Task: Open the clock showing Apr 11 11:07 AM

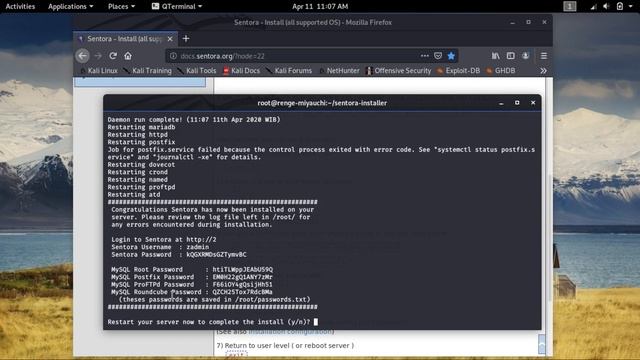Action: (320, 6)
